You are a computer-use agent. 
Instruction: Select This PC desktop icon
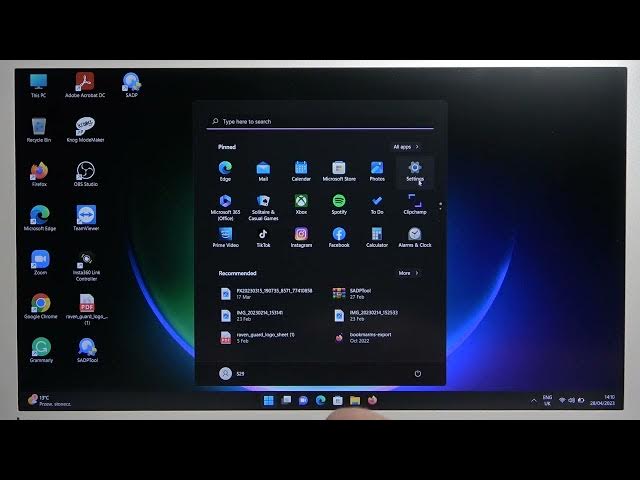click(x=38, y=85)
